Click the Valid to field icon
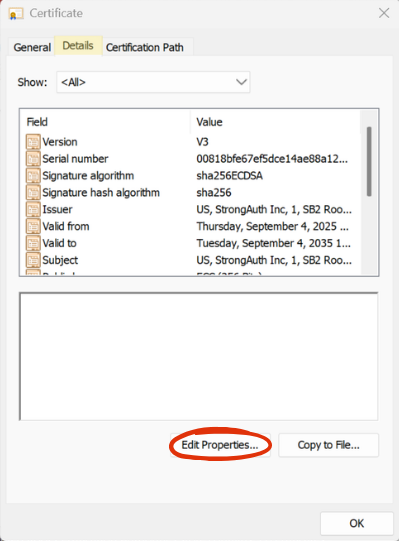 click(x=33, y=243)
